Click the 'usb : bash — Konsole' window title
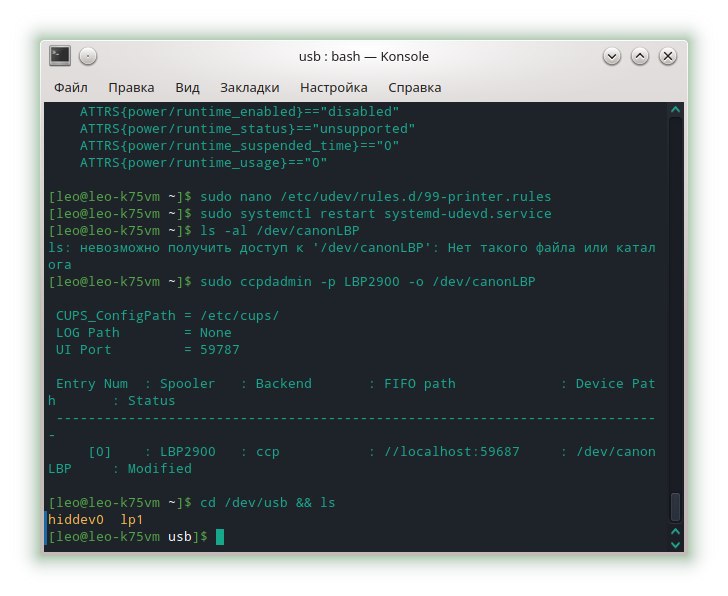Image resolution: width=728 pixels, height=596 pixels. click(x=364, y=57)
